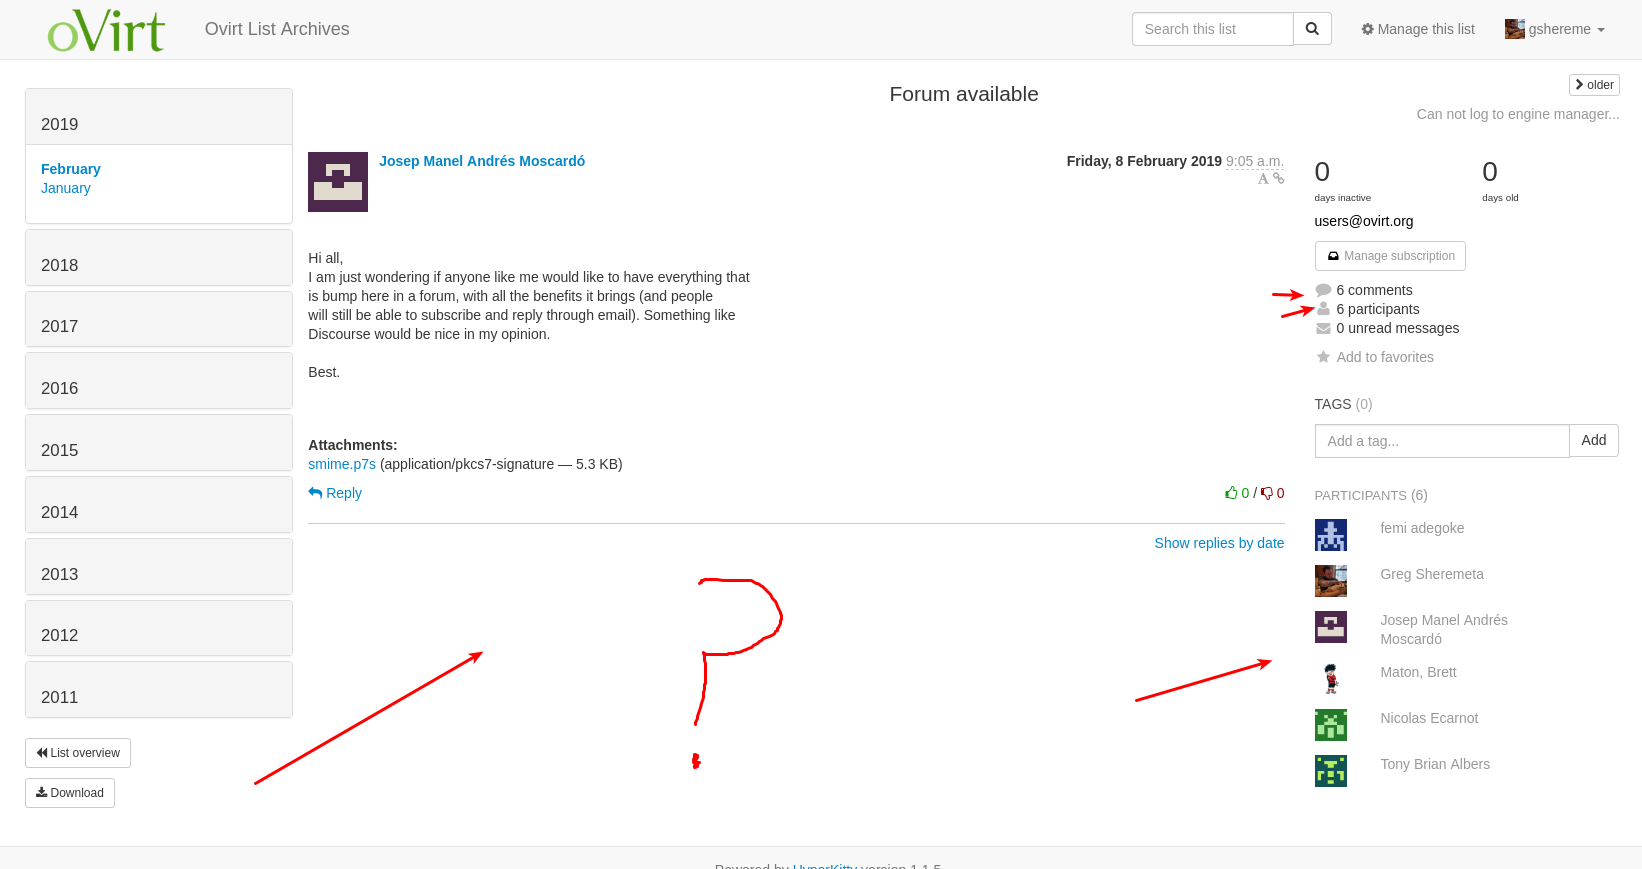Focus the Add a tag field
This screenshot has width=1642, height=869.
1441,441
